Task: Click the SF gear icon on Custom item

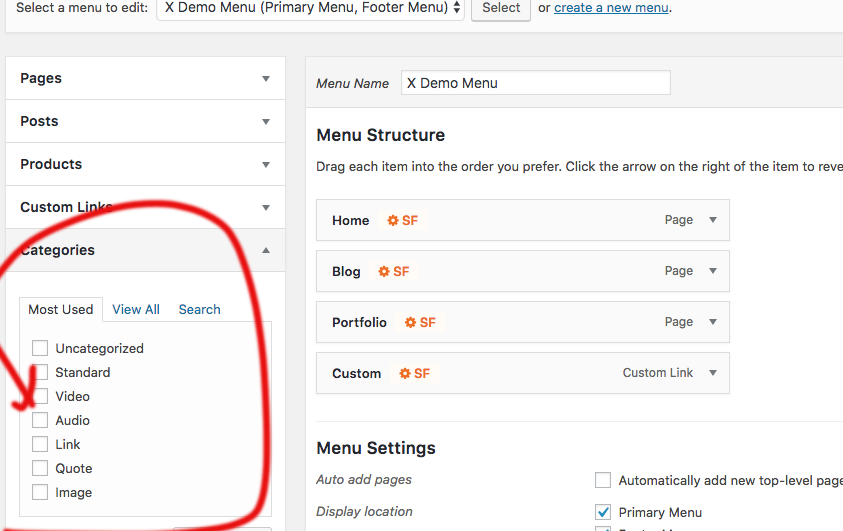Action: tap(405, 374)
